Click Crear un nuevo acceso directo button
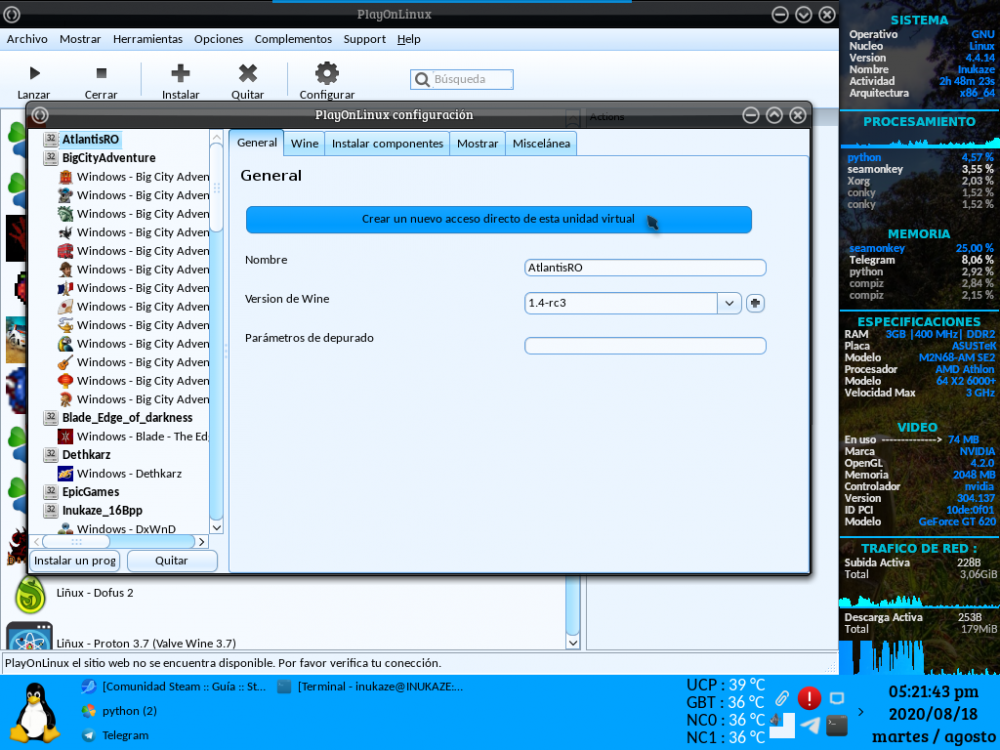Screen dimensions: 1000x750 pyautogui.click(x=498, y=219)
